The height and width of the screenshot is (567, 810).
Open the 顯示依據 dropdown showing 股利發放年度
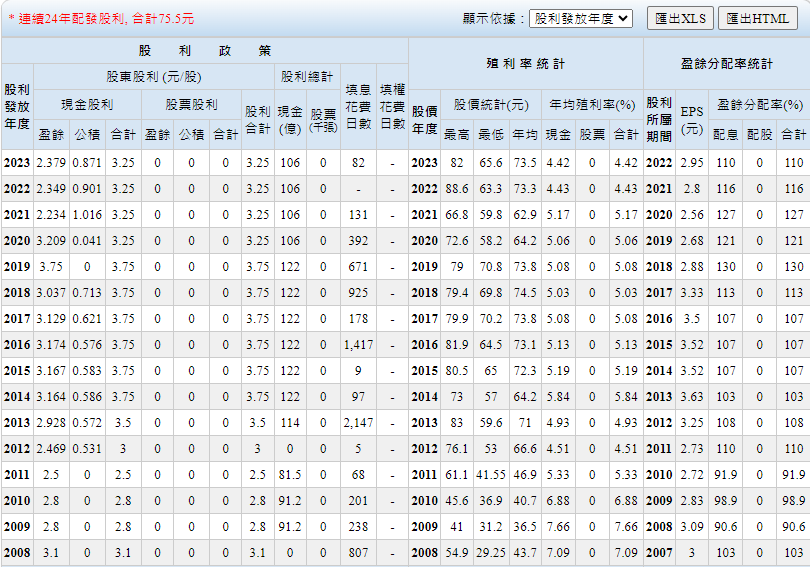click(x=580, y=18)
